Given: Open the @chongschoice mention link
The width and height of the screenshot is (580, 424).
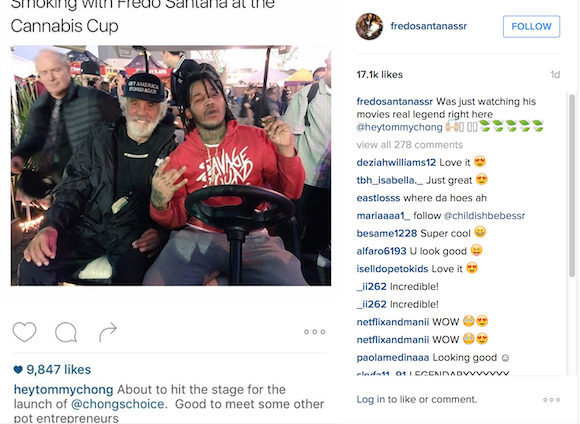Looking at the screenshot, I should coord(117,404).
